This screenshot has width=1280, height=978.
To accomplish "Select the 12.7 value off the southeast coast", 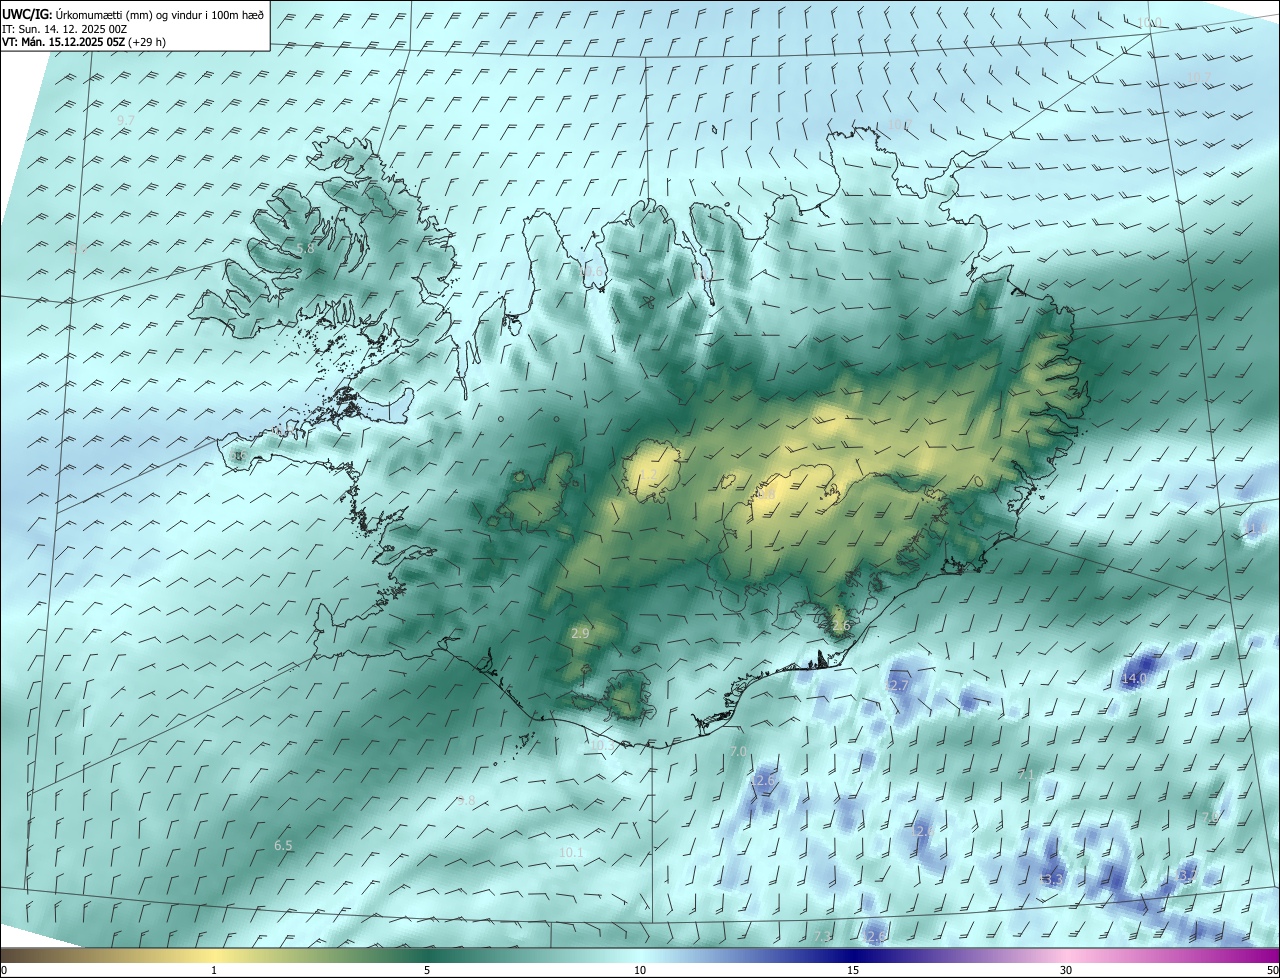I will click(898, 685).
